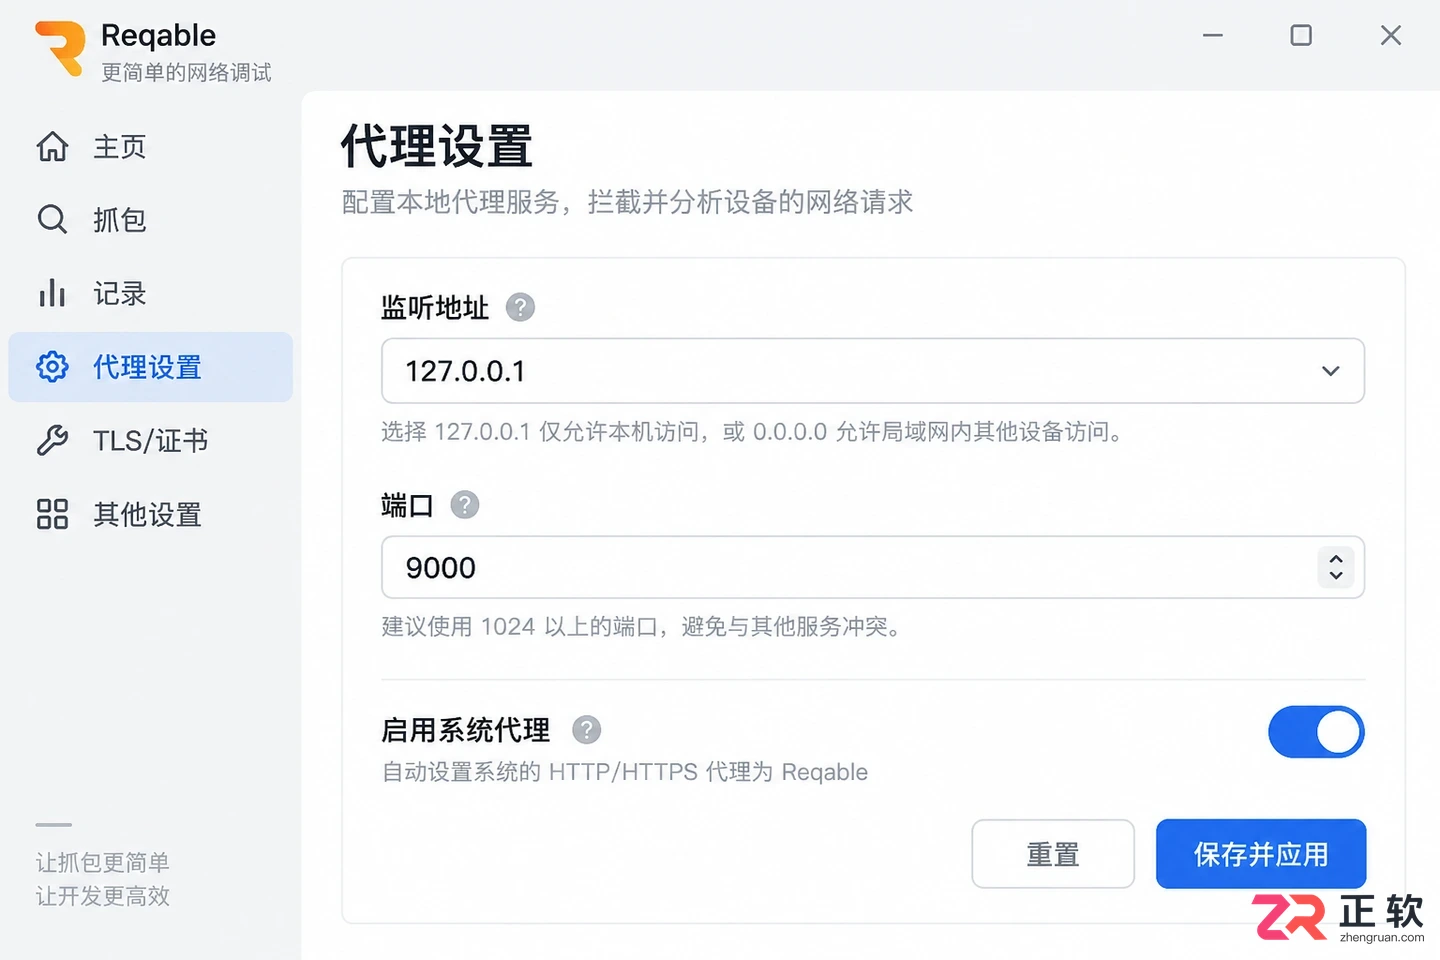Click the 自动设置系统的 HTTP/HTTPS description
The width and height of the screenshot is (1440, 960).
coord(625,772)
